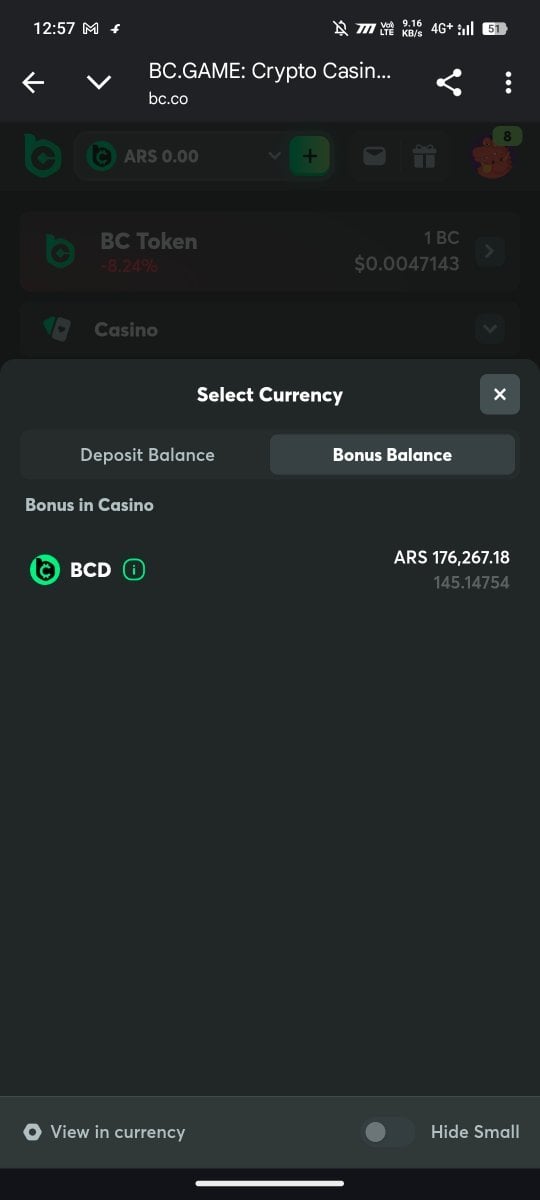Open the mail envelope icon
This screenshot has height=1200, width=540.
[x=374, y=156]
